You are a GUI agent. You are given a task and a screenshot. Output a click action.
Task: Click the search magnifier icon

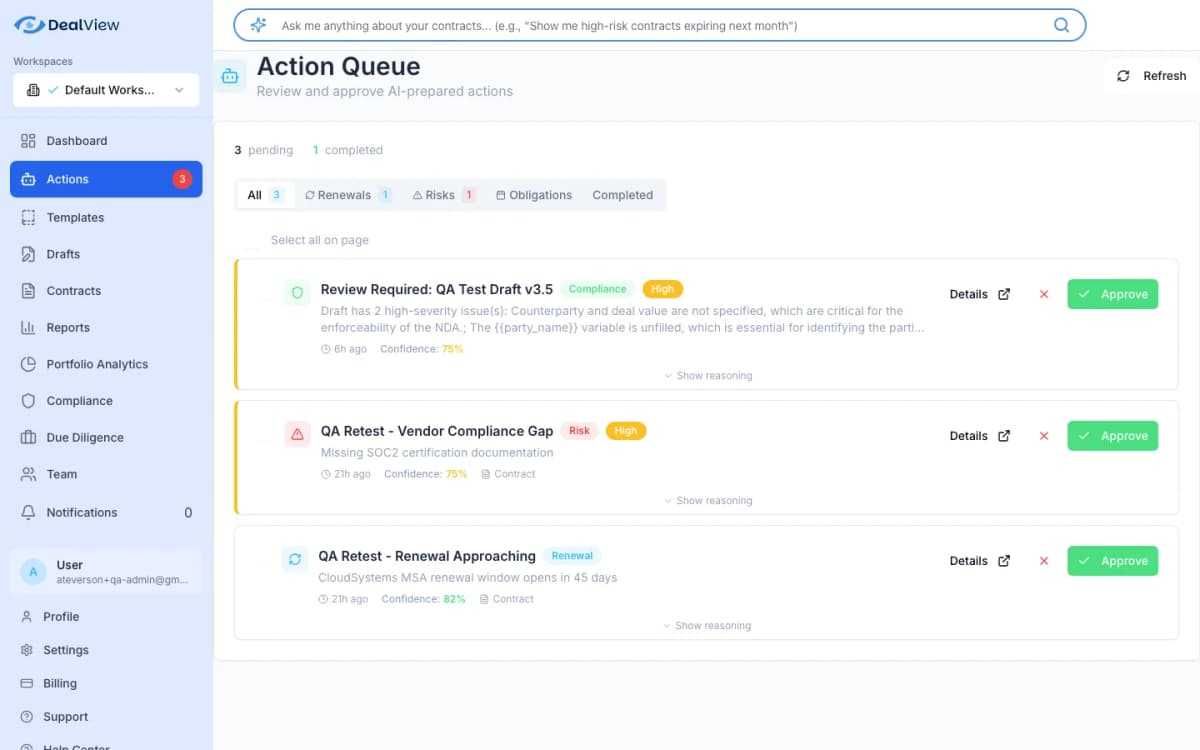point(1061,25)
